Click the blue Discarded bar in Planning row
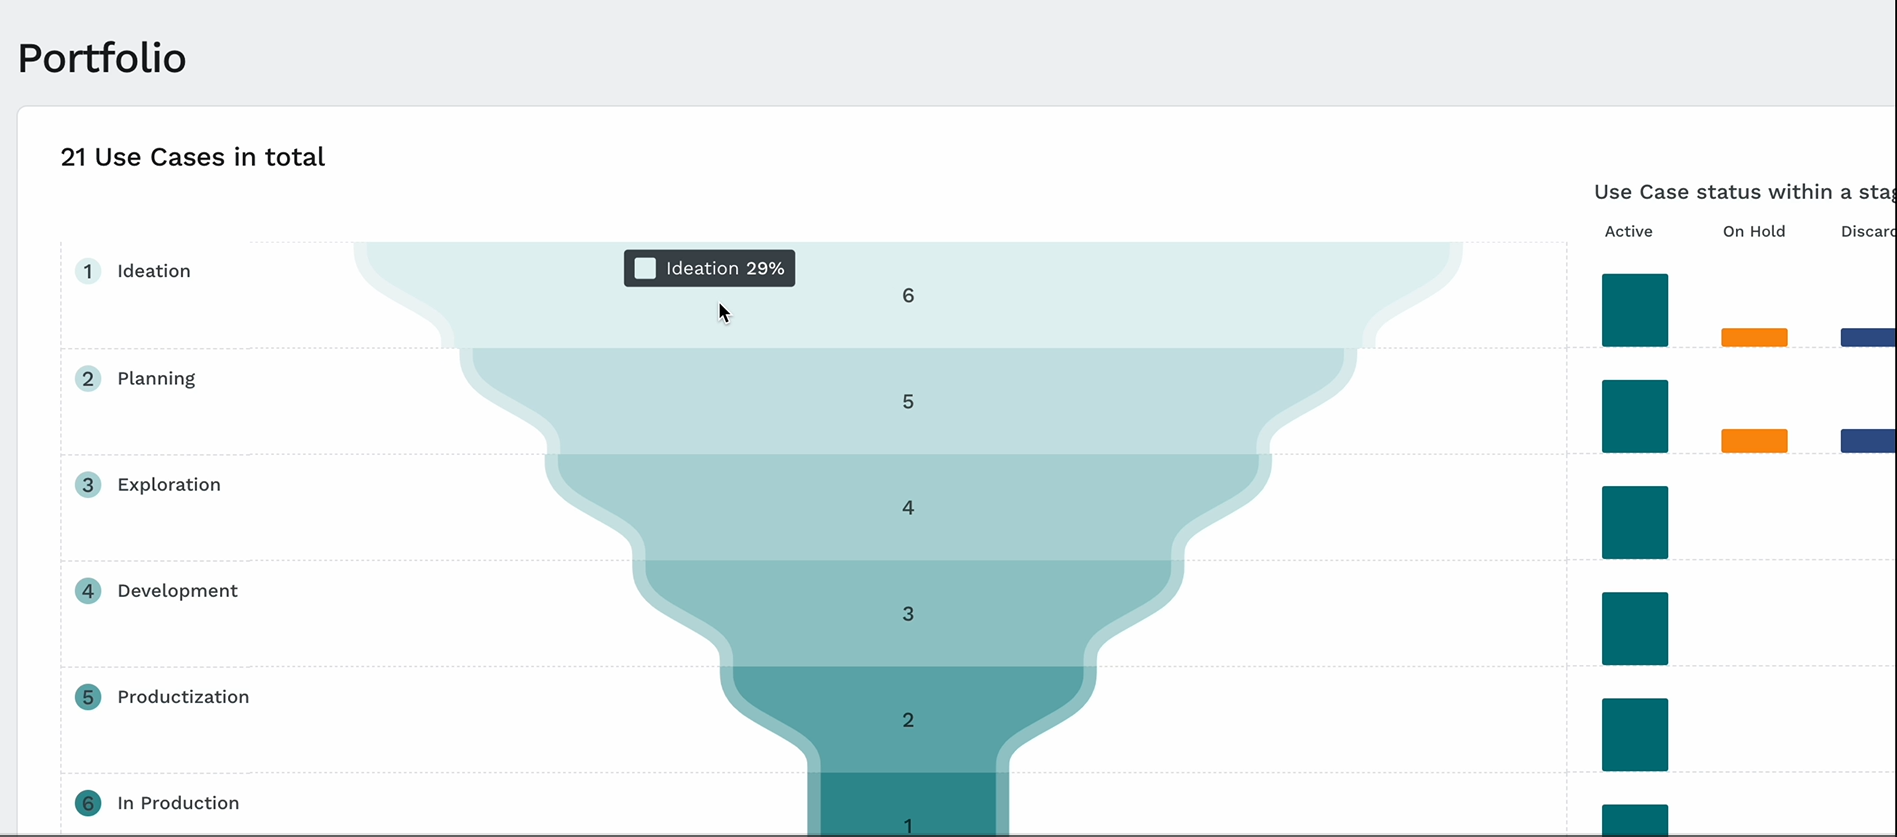The image size is (1897, 837). pyautogui.click(x=1868, y=441)
